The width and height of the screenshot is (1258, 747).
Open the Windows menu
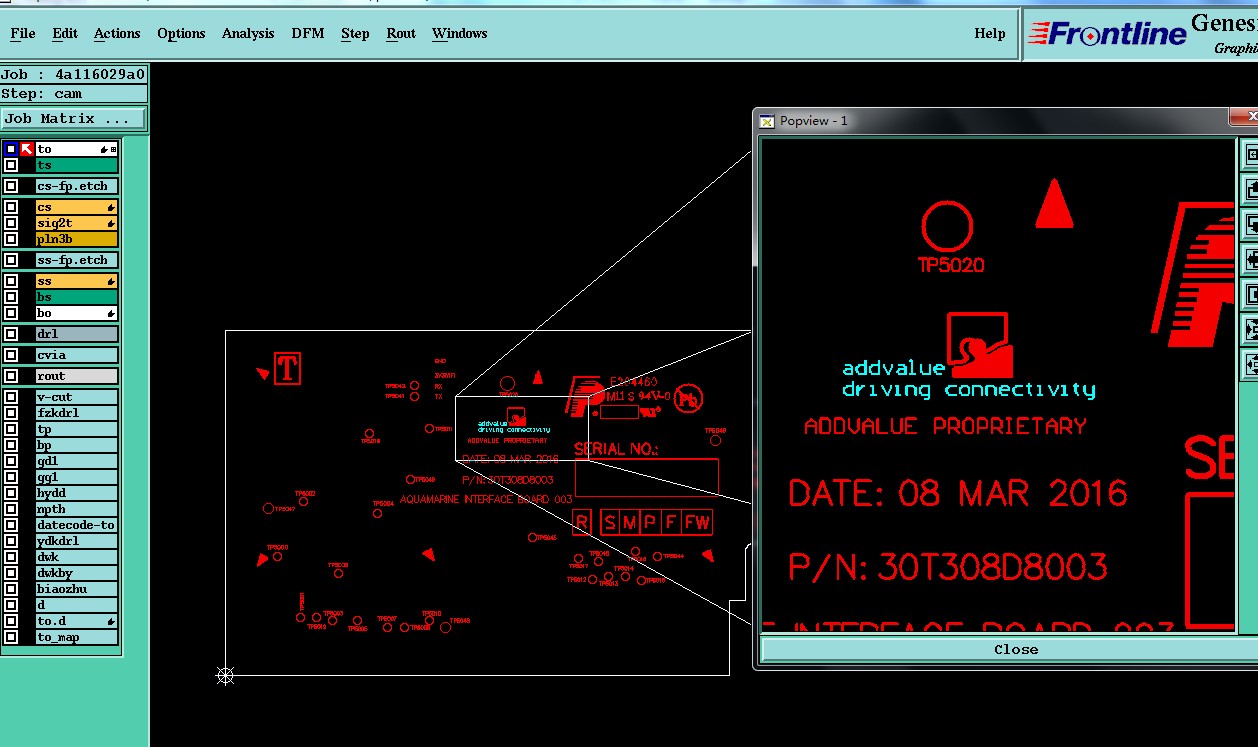460,33
